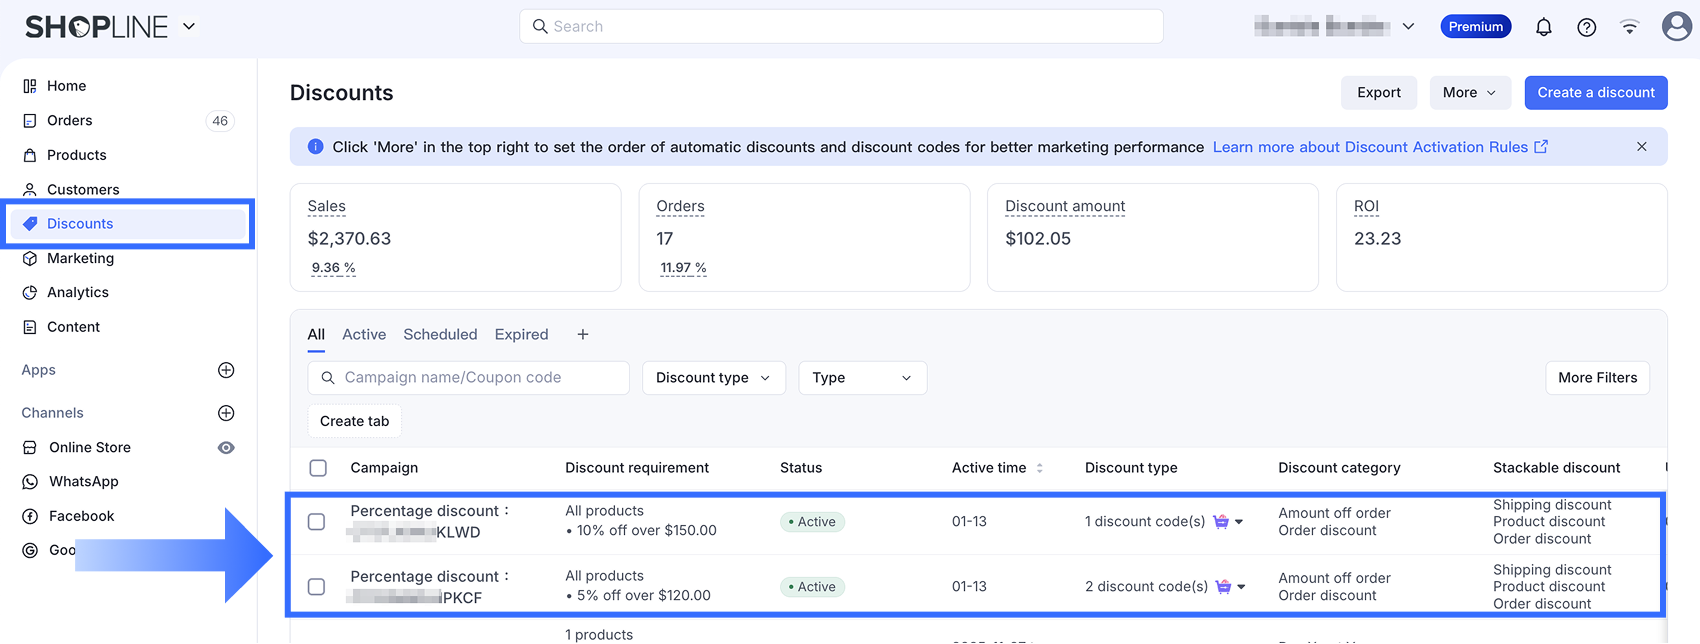Tick the select-all checkbox in the table header
Viewport: 1700px width, 644px height.
(318, 468)
